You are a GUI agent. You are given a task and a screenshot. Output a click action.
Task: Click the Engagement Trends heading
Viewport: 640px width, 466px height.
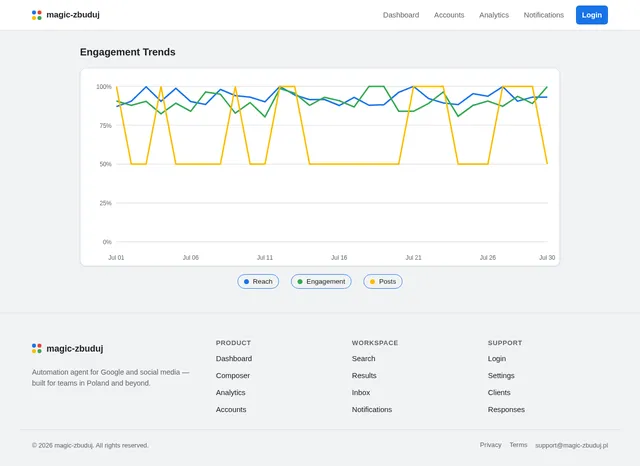tap(128, 52)
